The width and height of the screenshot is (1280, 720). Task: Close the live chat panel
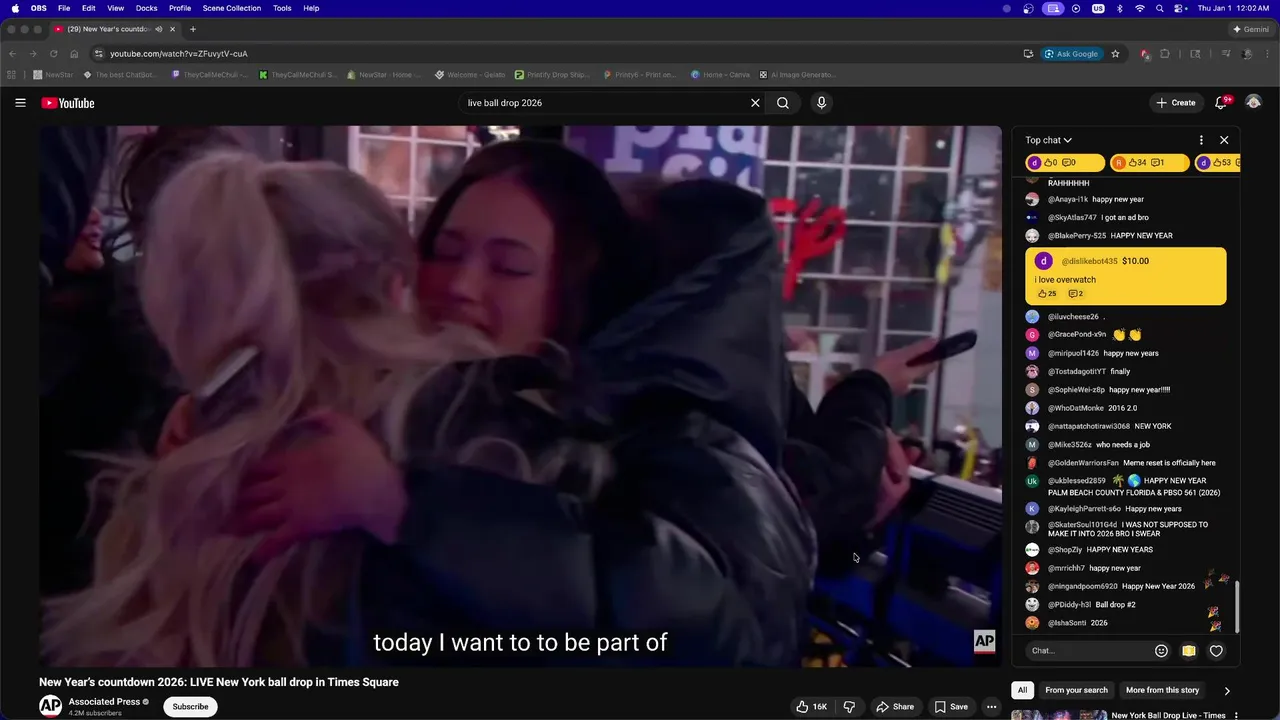tap(1224, 140)
